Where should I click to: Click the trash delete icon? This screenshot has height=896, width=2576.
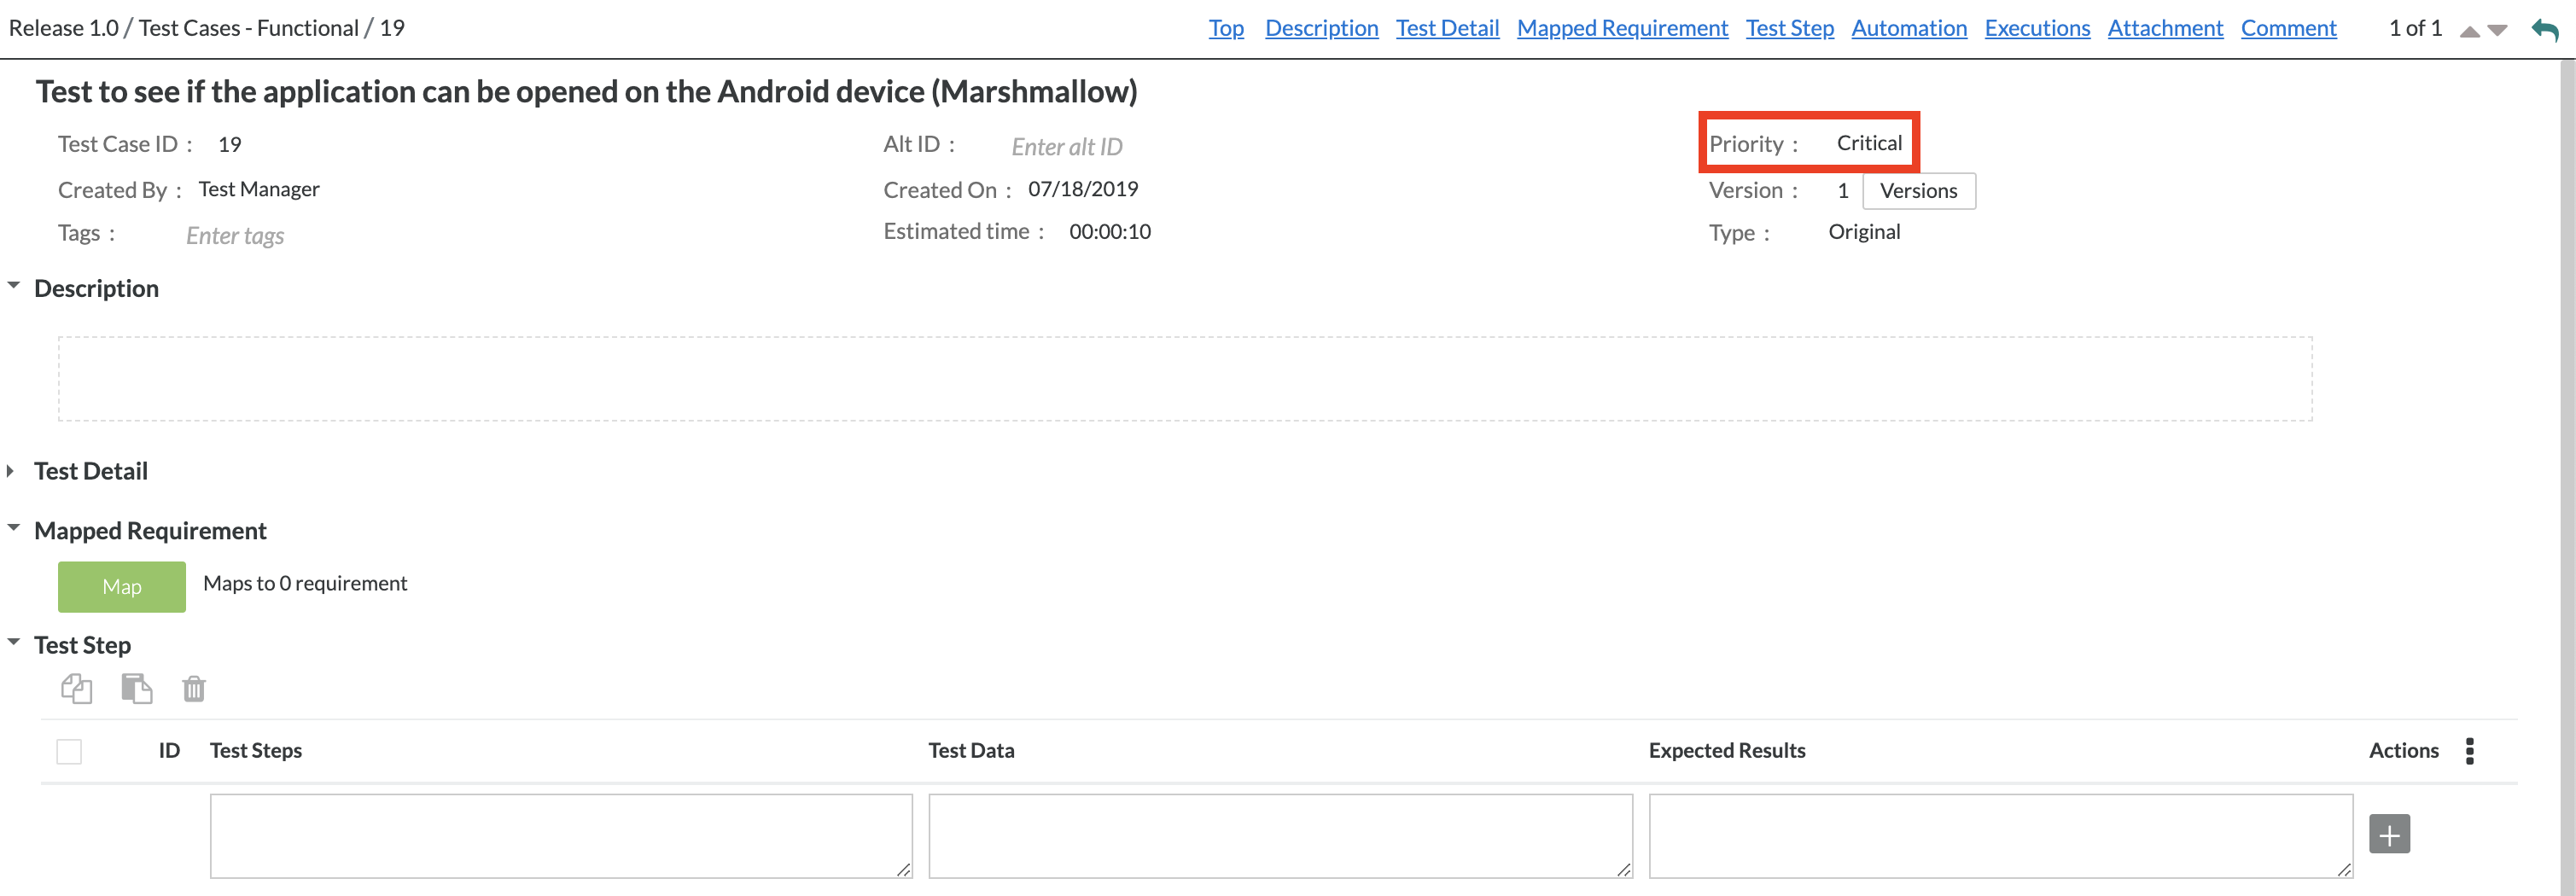pyautogui.click(x=194, y=688)
